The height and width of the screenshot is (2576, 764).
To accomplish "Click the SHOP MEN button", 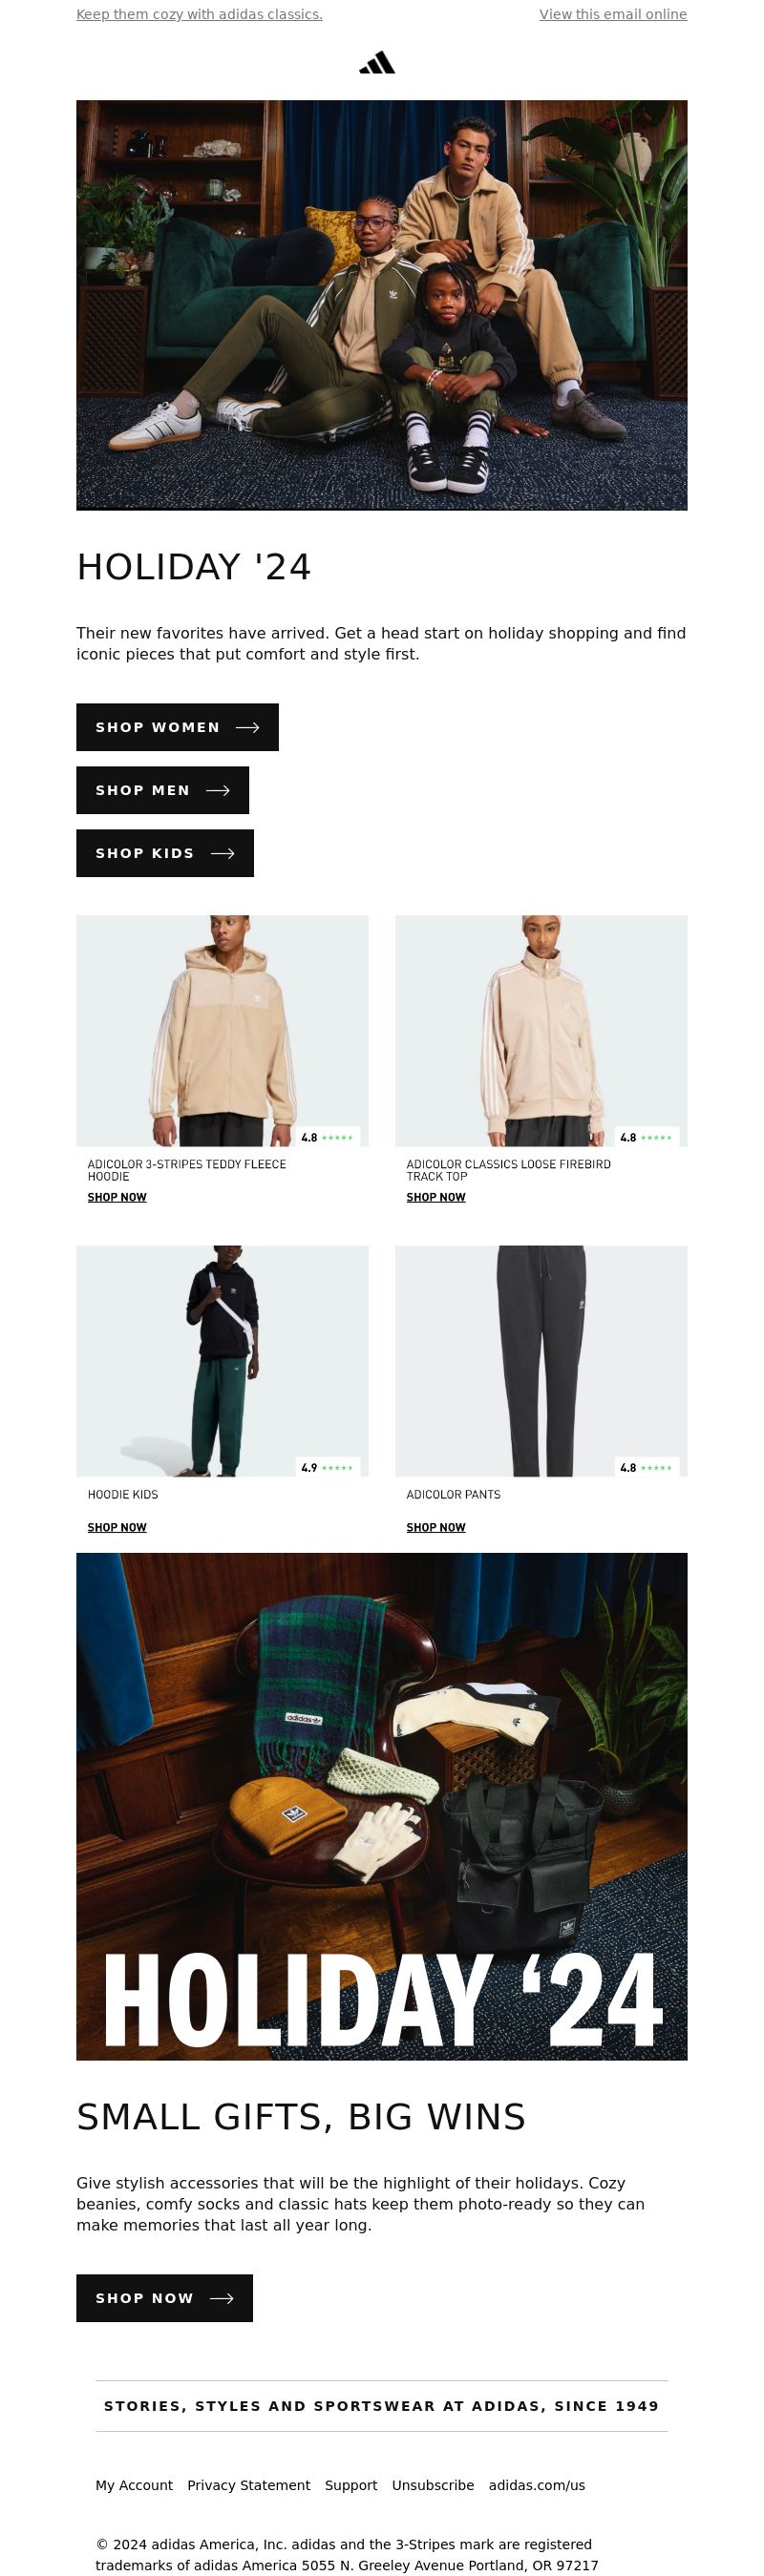I will pyautogui.click(x=162, y=790).
